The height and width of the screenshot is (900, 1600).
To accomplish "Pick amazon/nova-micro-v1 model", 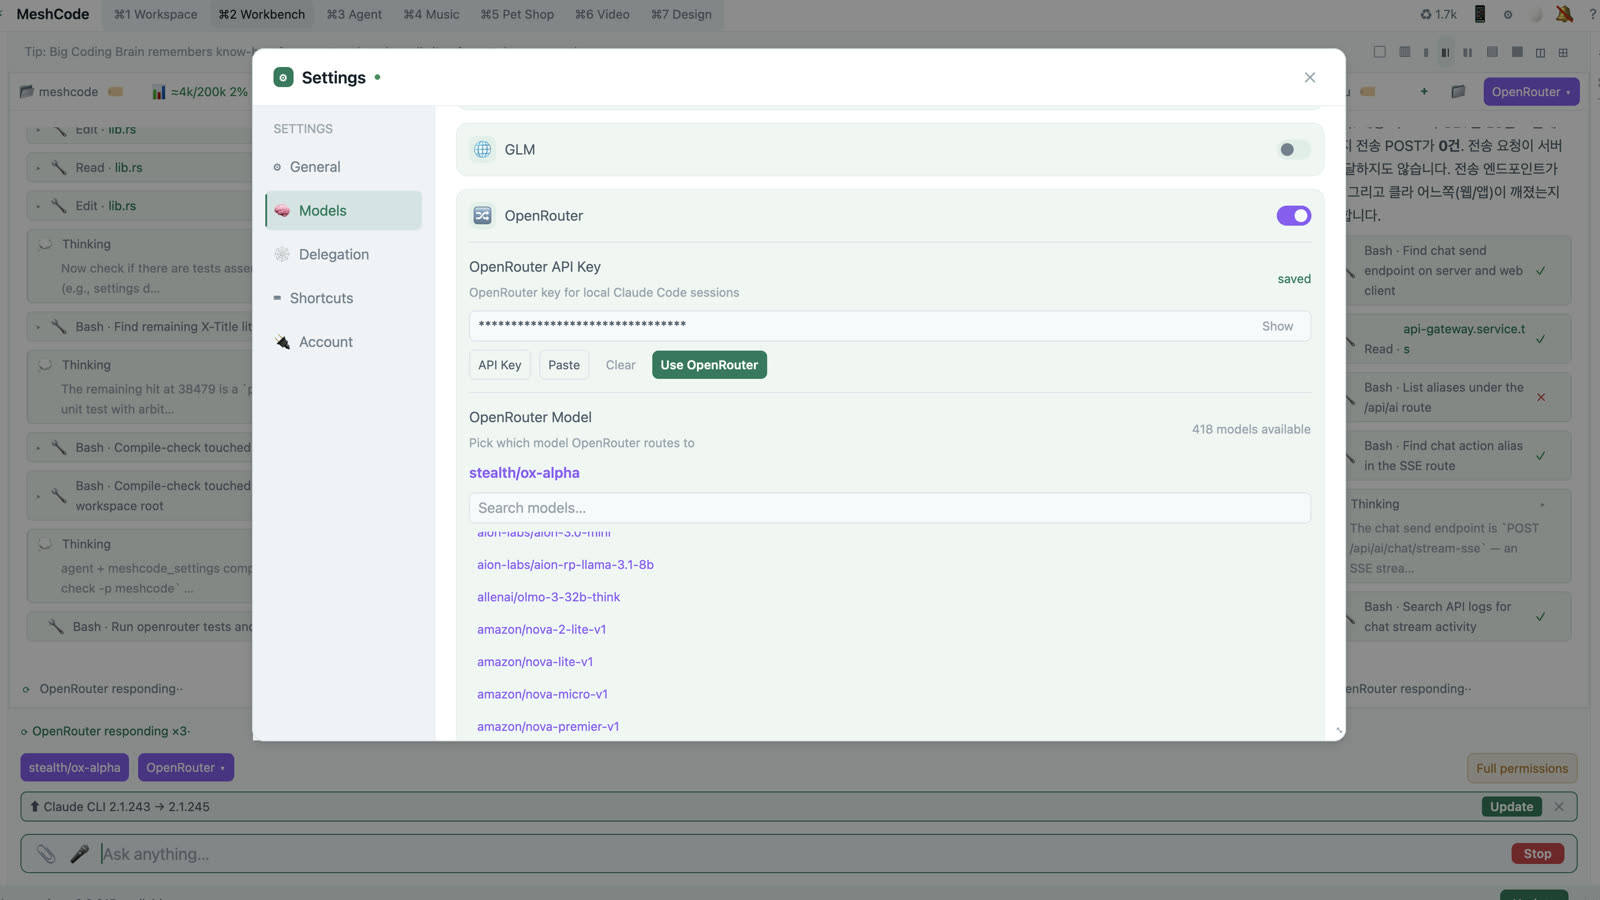I will 542,694.
